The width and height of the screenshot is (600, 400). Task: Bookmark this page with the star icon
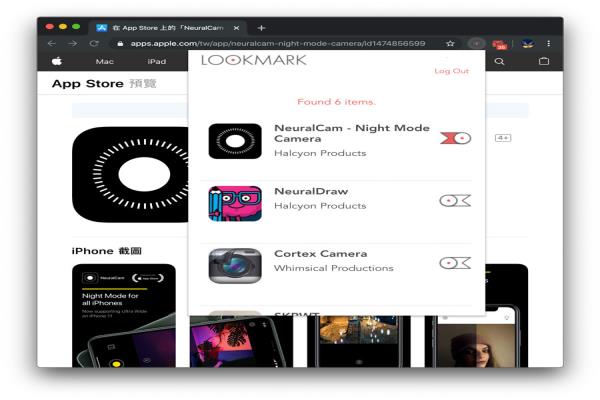(450, 43)
